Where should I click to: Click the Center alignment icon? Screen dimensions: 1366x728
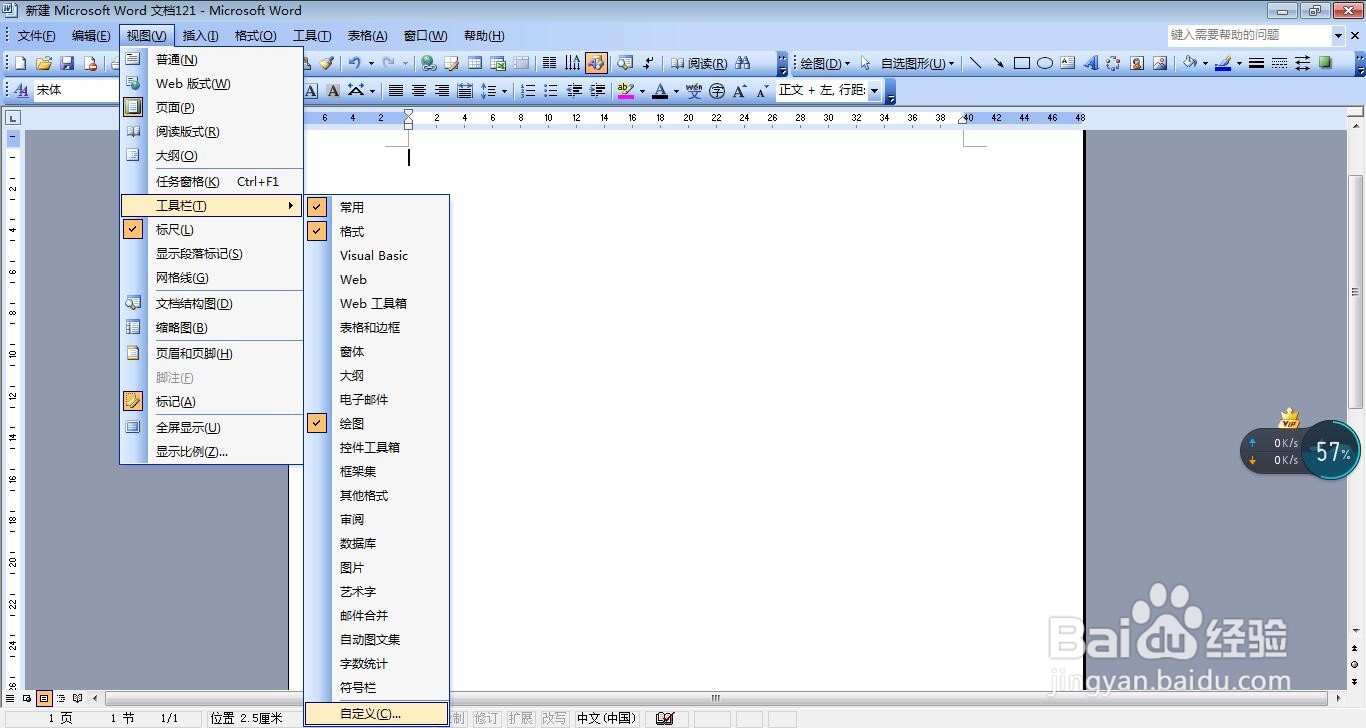click(419, 90)
